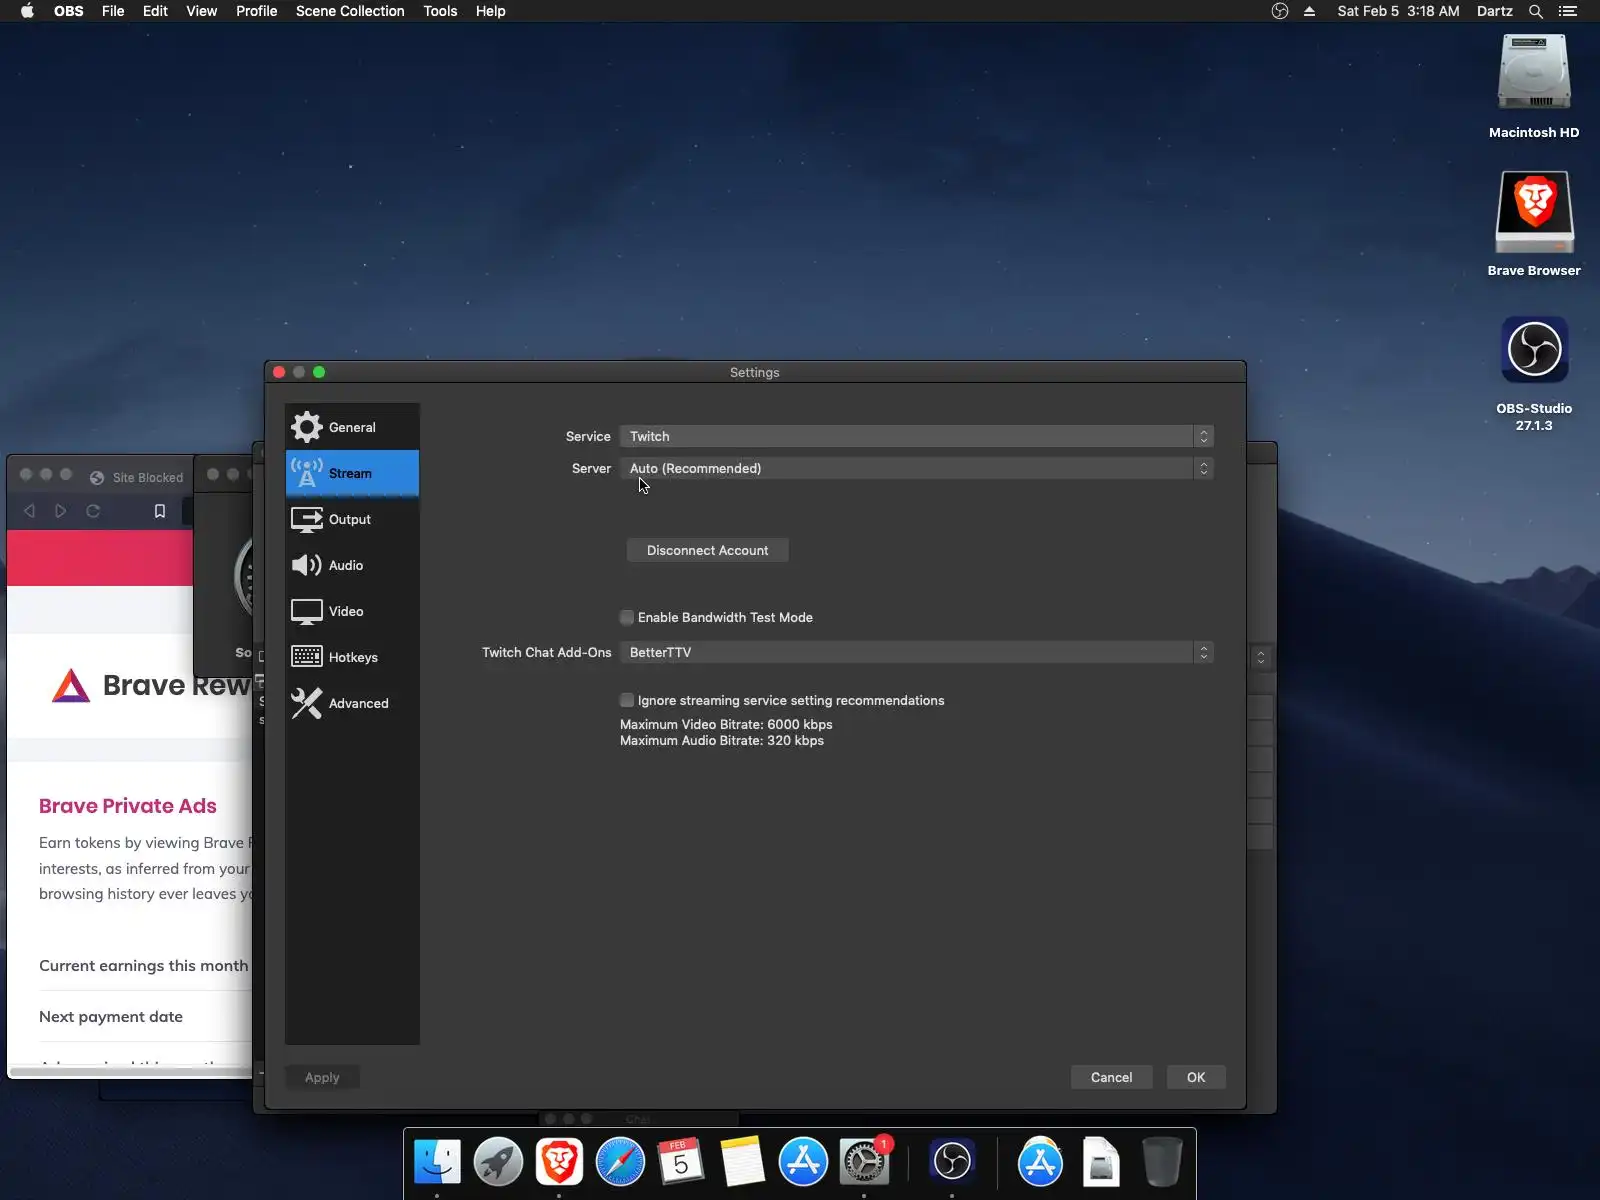Confirm settings with OK button
Image resolution: width=1600 pixels, height=1200 pixels.
[1196, 1077]
